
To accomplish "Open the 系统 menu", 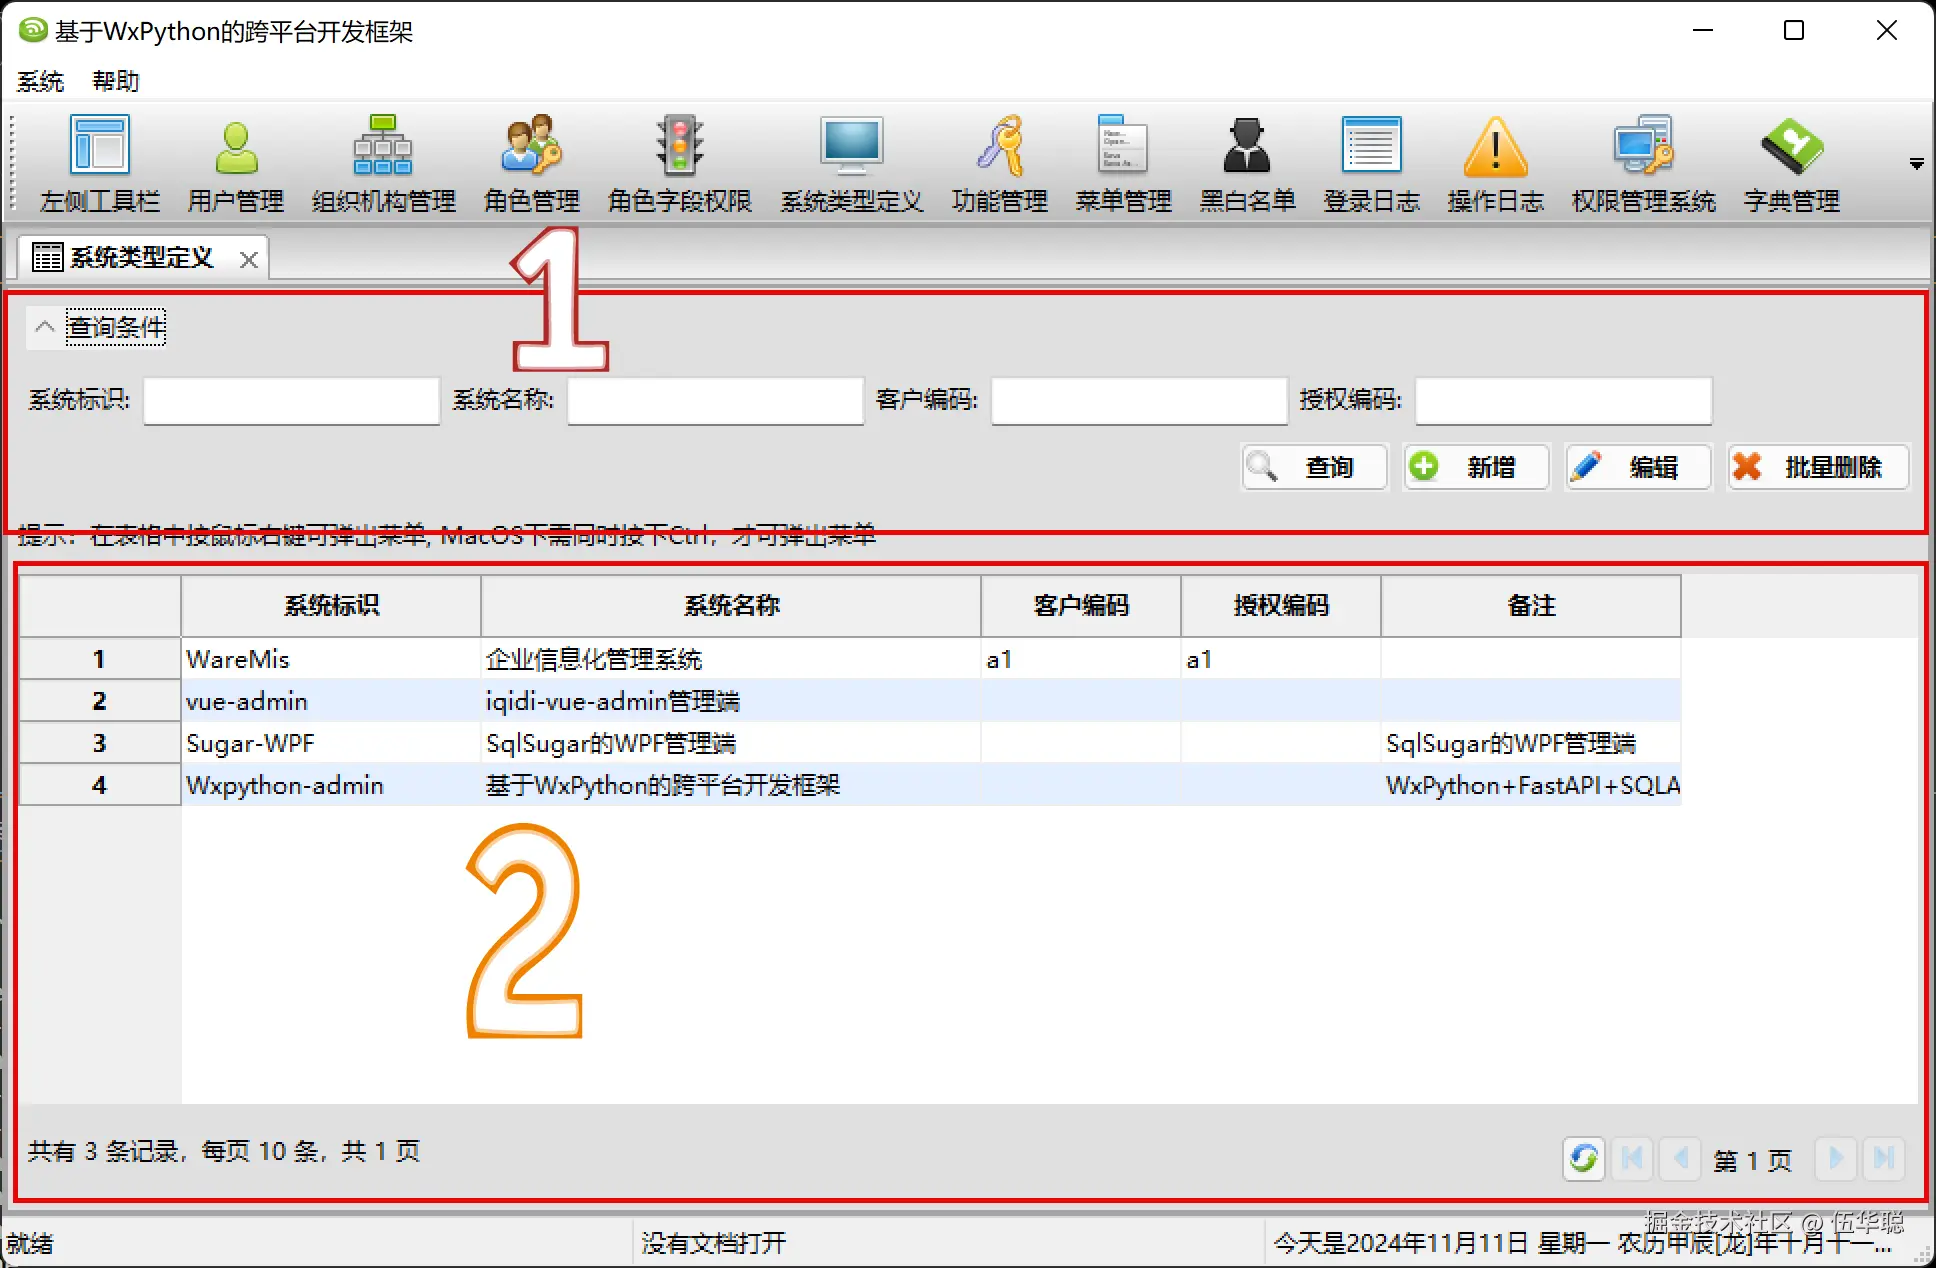I will pyautogui.click(x=40, y=81).
